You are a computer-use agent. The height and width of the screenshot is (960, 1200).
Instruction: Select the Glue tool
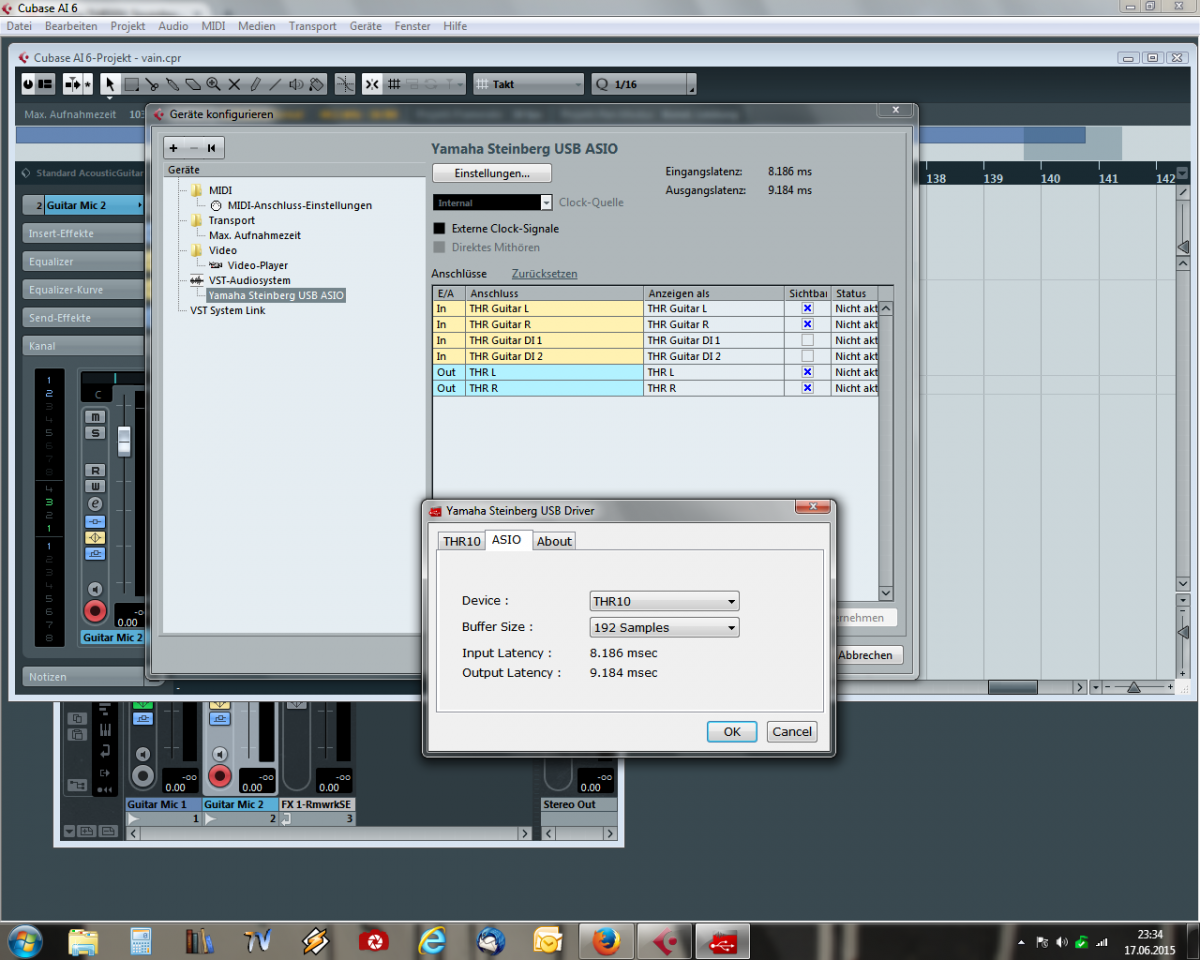click(x=173, y=84)
